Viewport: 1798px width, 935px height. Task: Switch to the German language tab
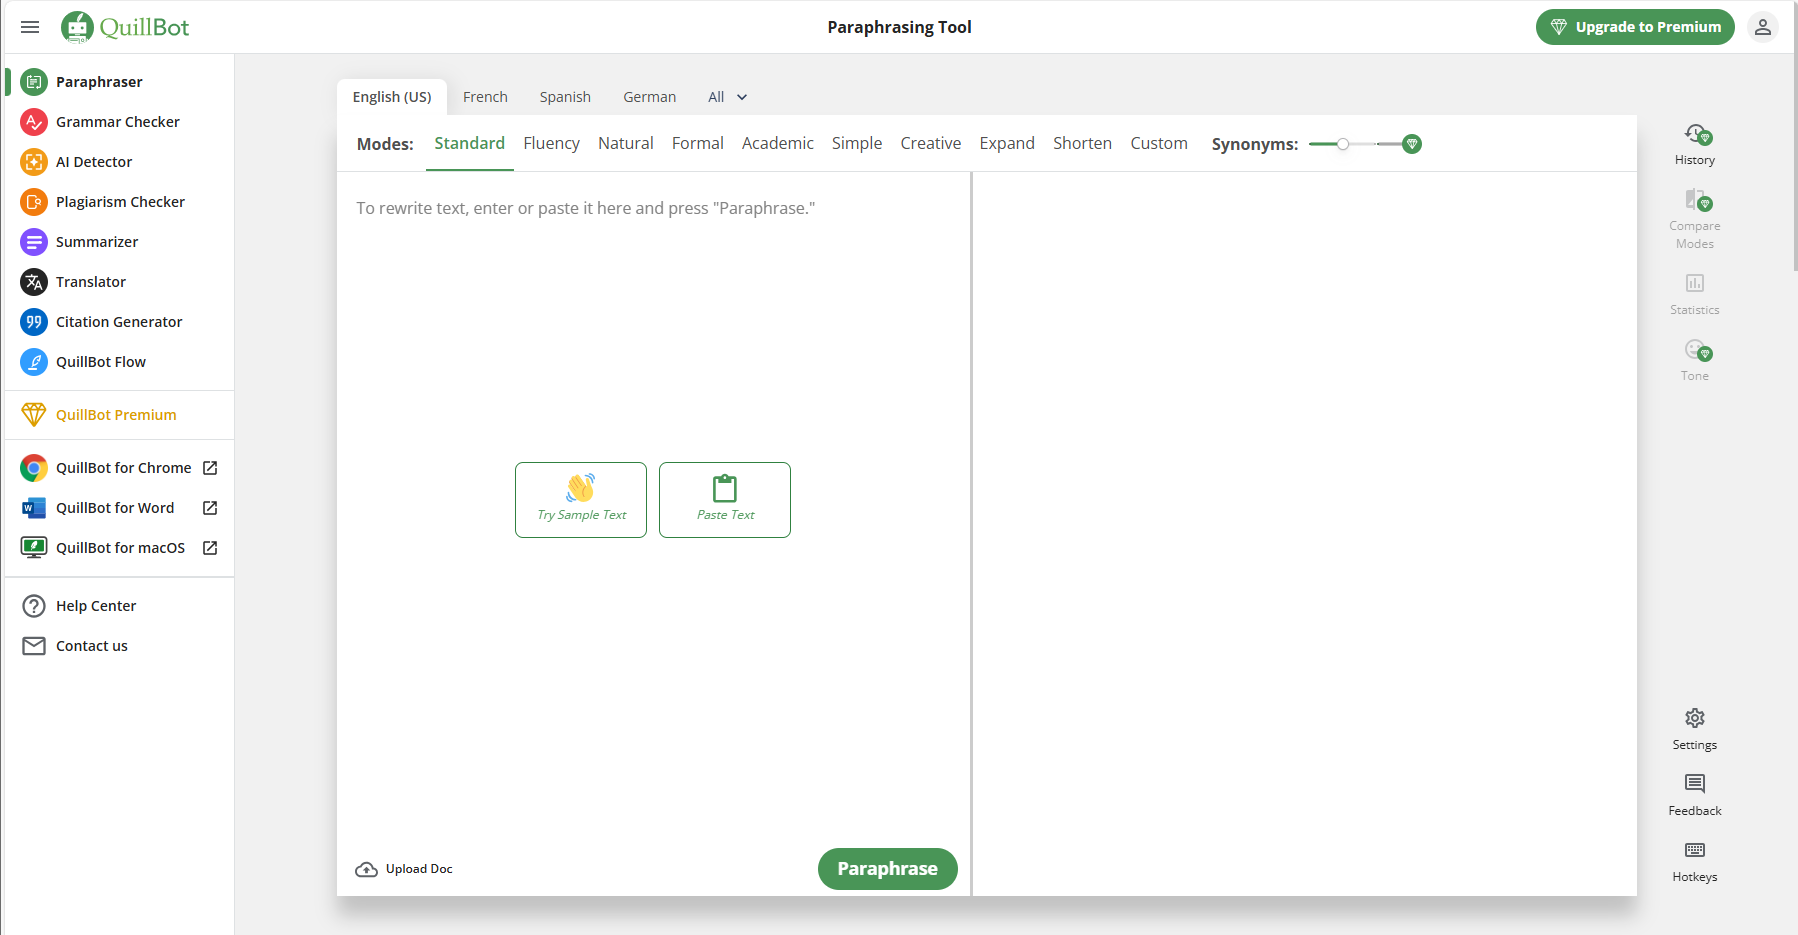pyautogui.click(x=650, y=97)
